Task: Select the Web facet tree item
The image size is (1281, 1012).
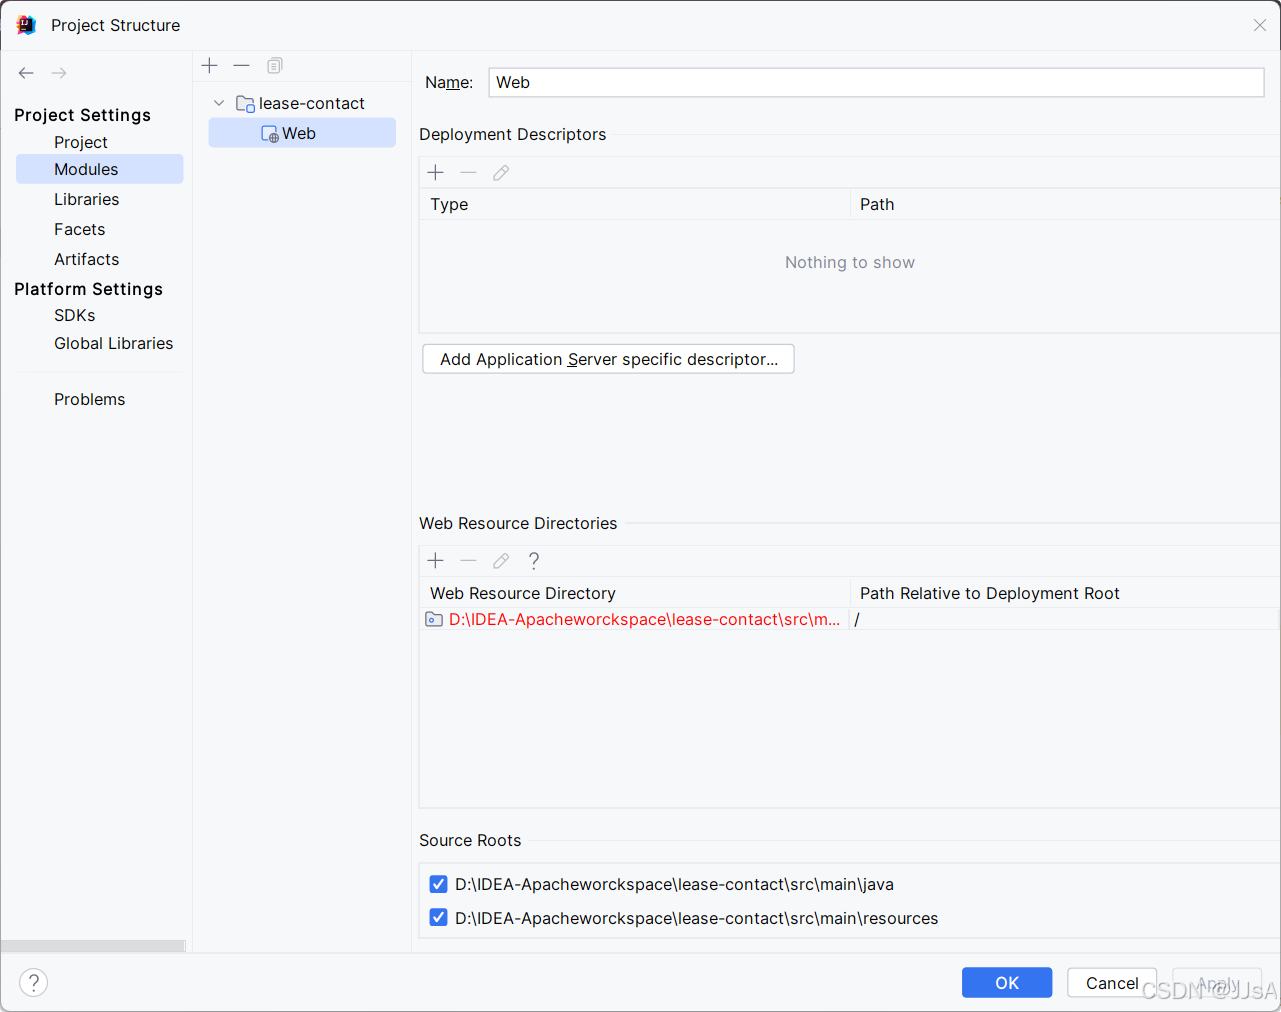Action: coord(302,133)
